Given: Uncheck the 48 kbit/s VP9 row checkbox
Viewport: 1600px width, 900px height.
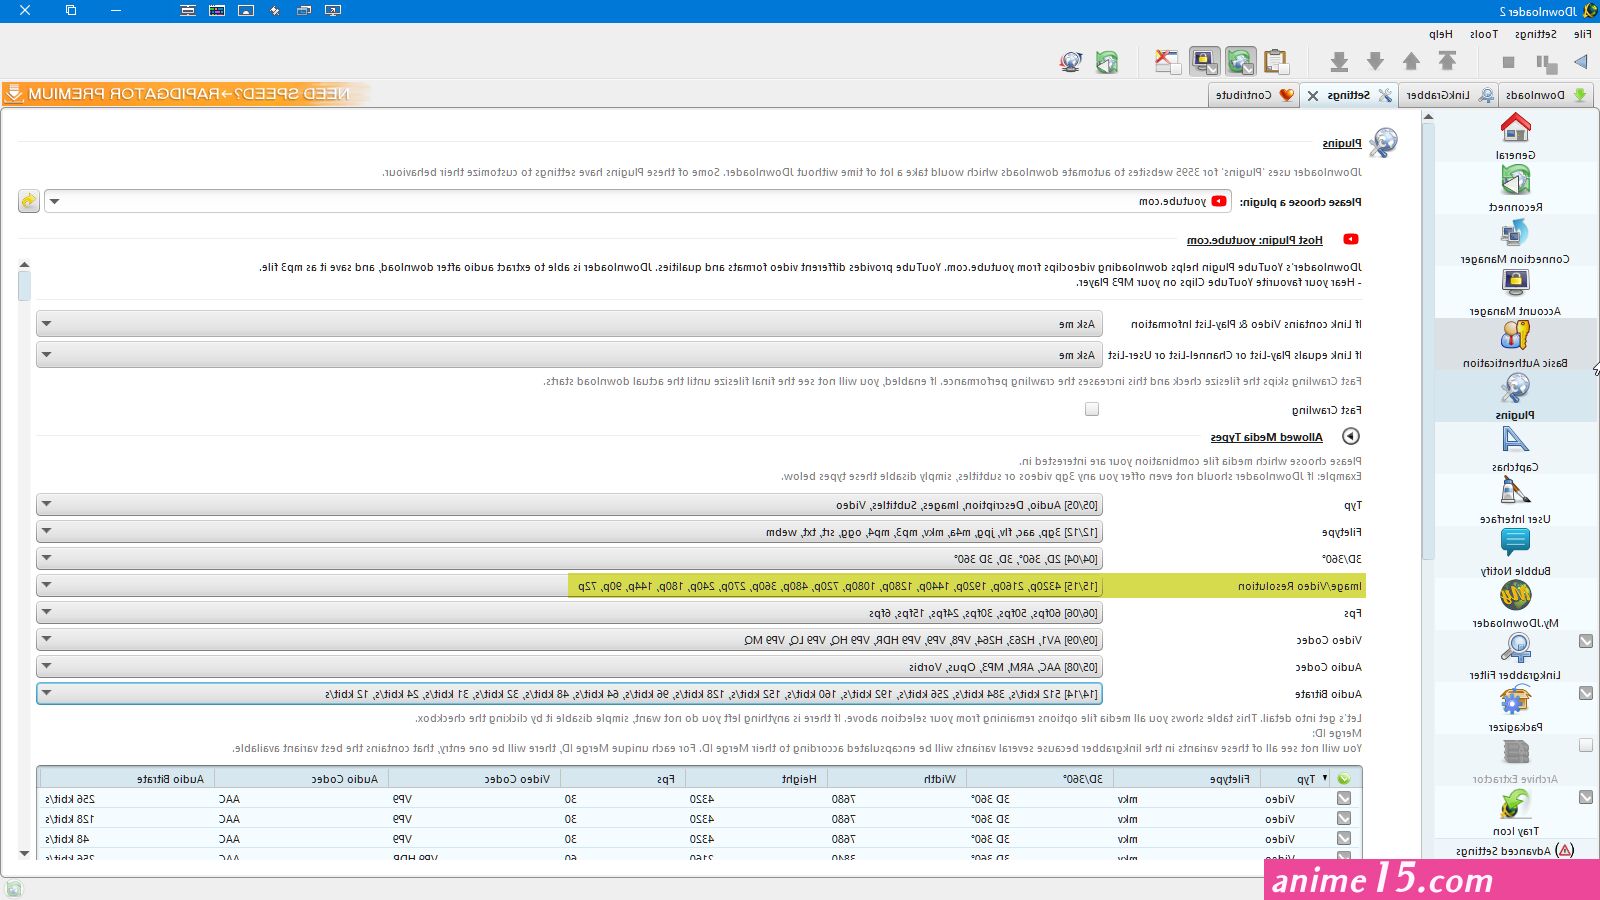Looking at the screenshot, I should [1344, 838].
